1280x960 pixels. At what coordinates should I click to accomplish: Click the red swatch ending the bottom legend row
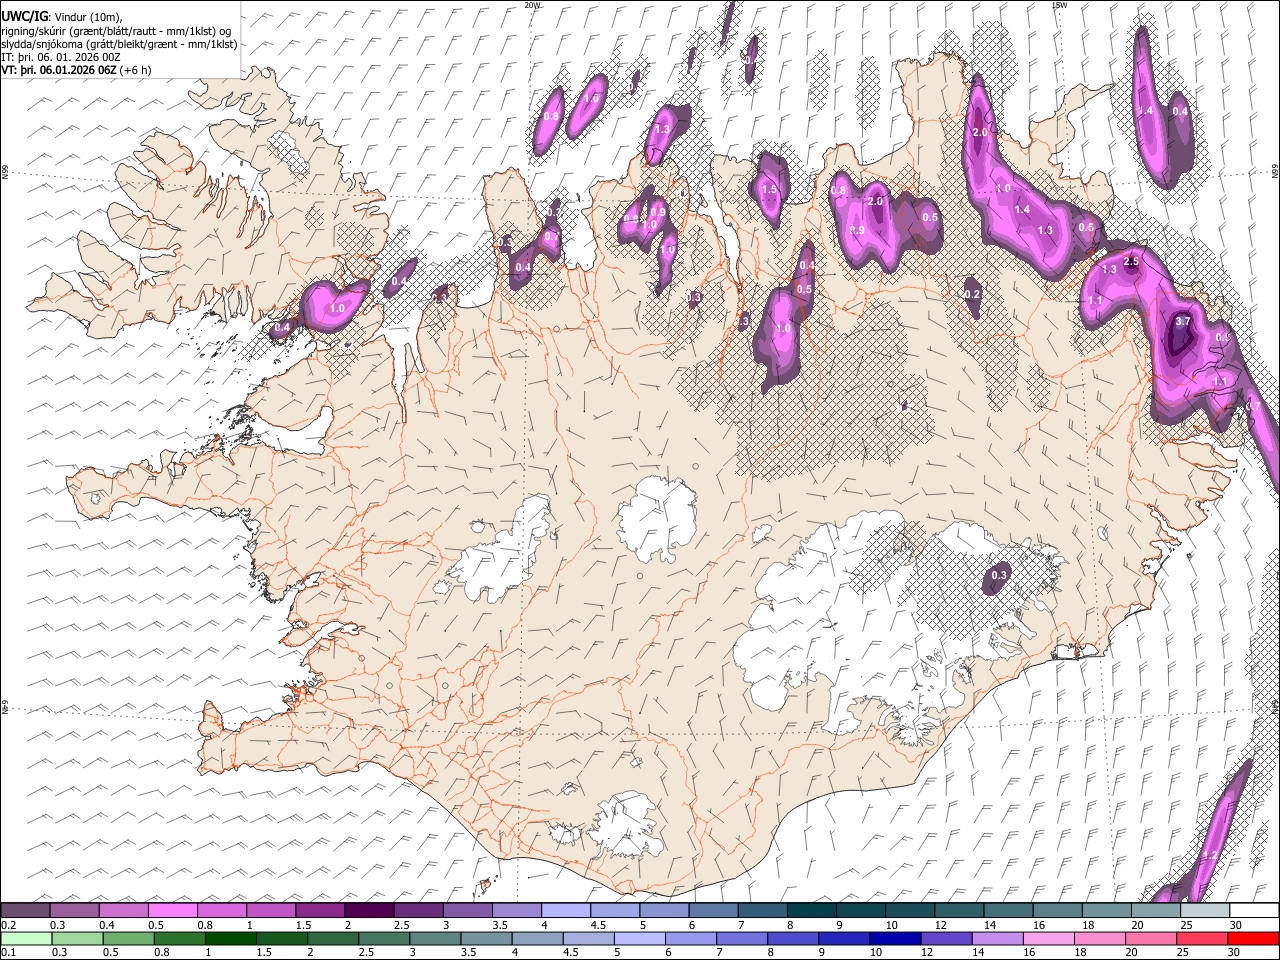pos(1254,938)
